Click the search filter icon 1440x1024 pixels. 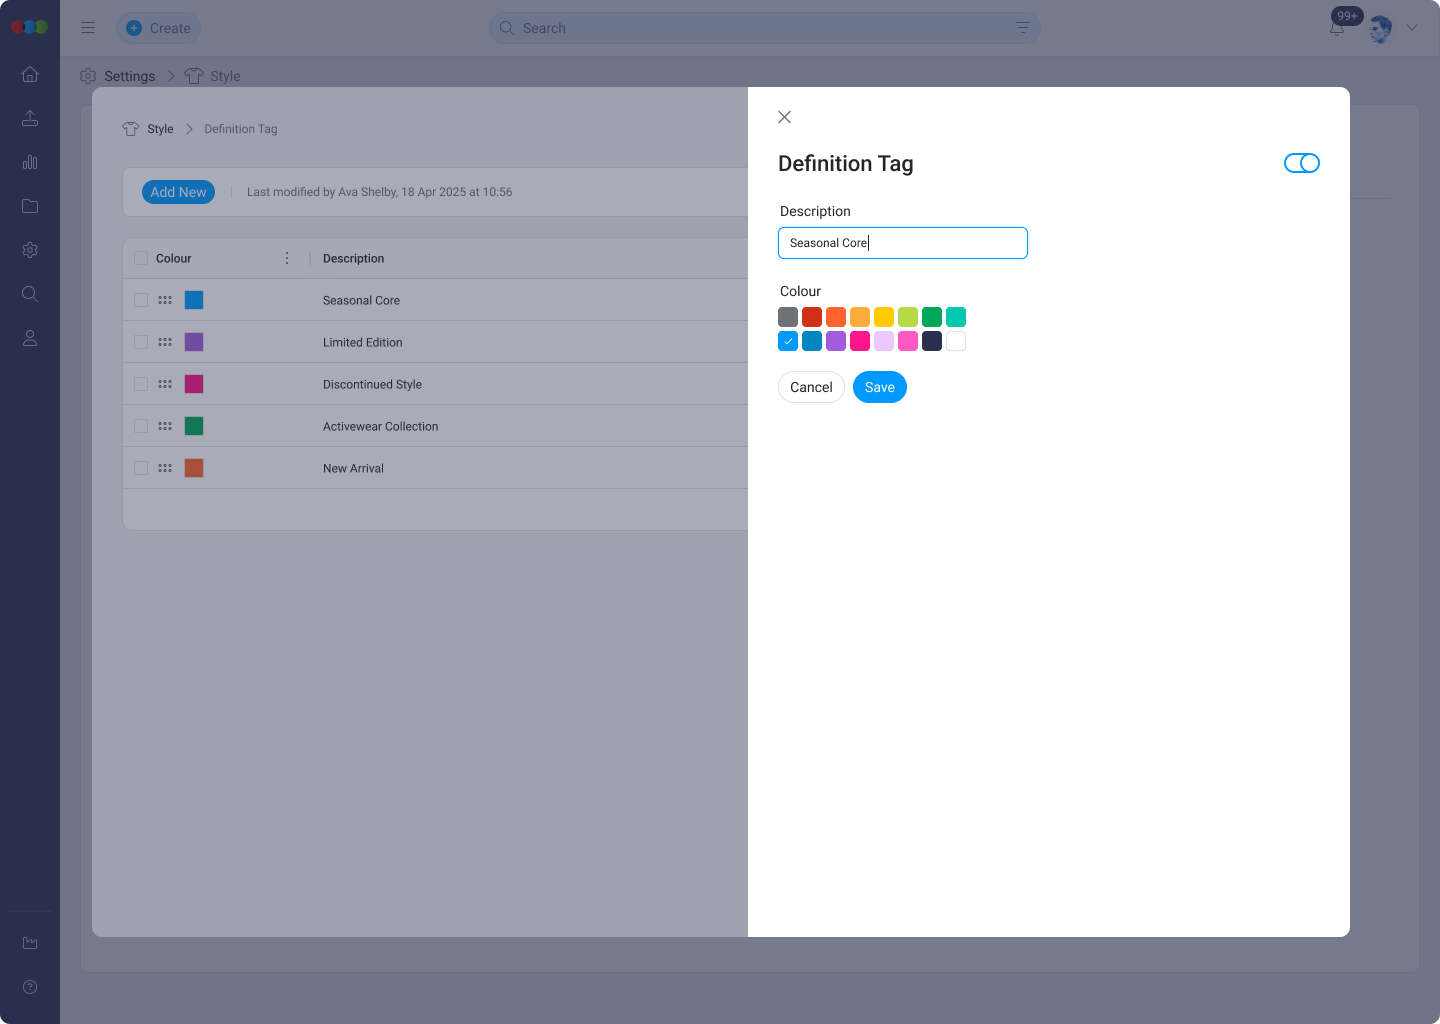pos(1022,28)
